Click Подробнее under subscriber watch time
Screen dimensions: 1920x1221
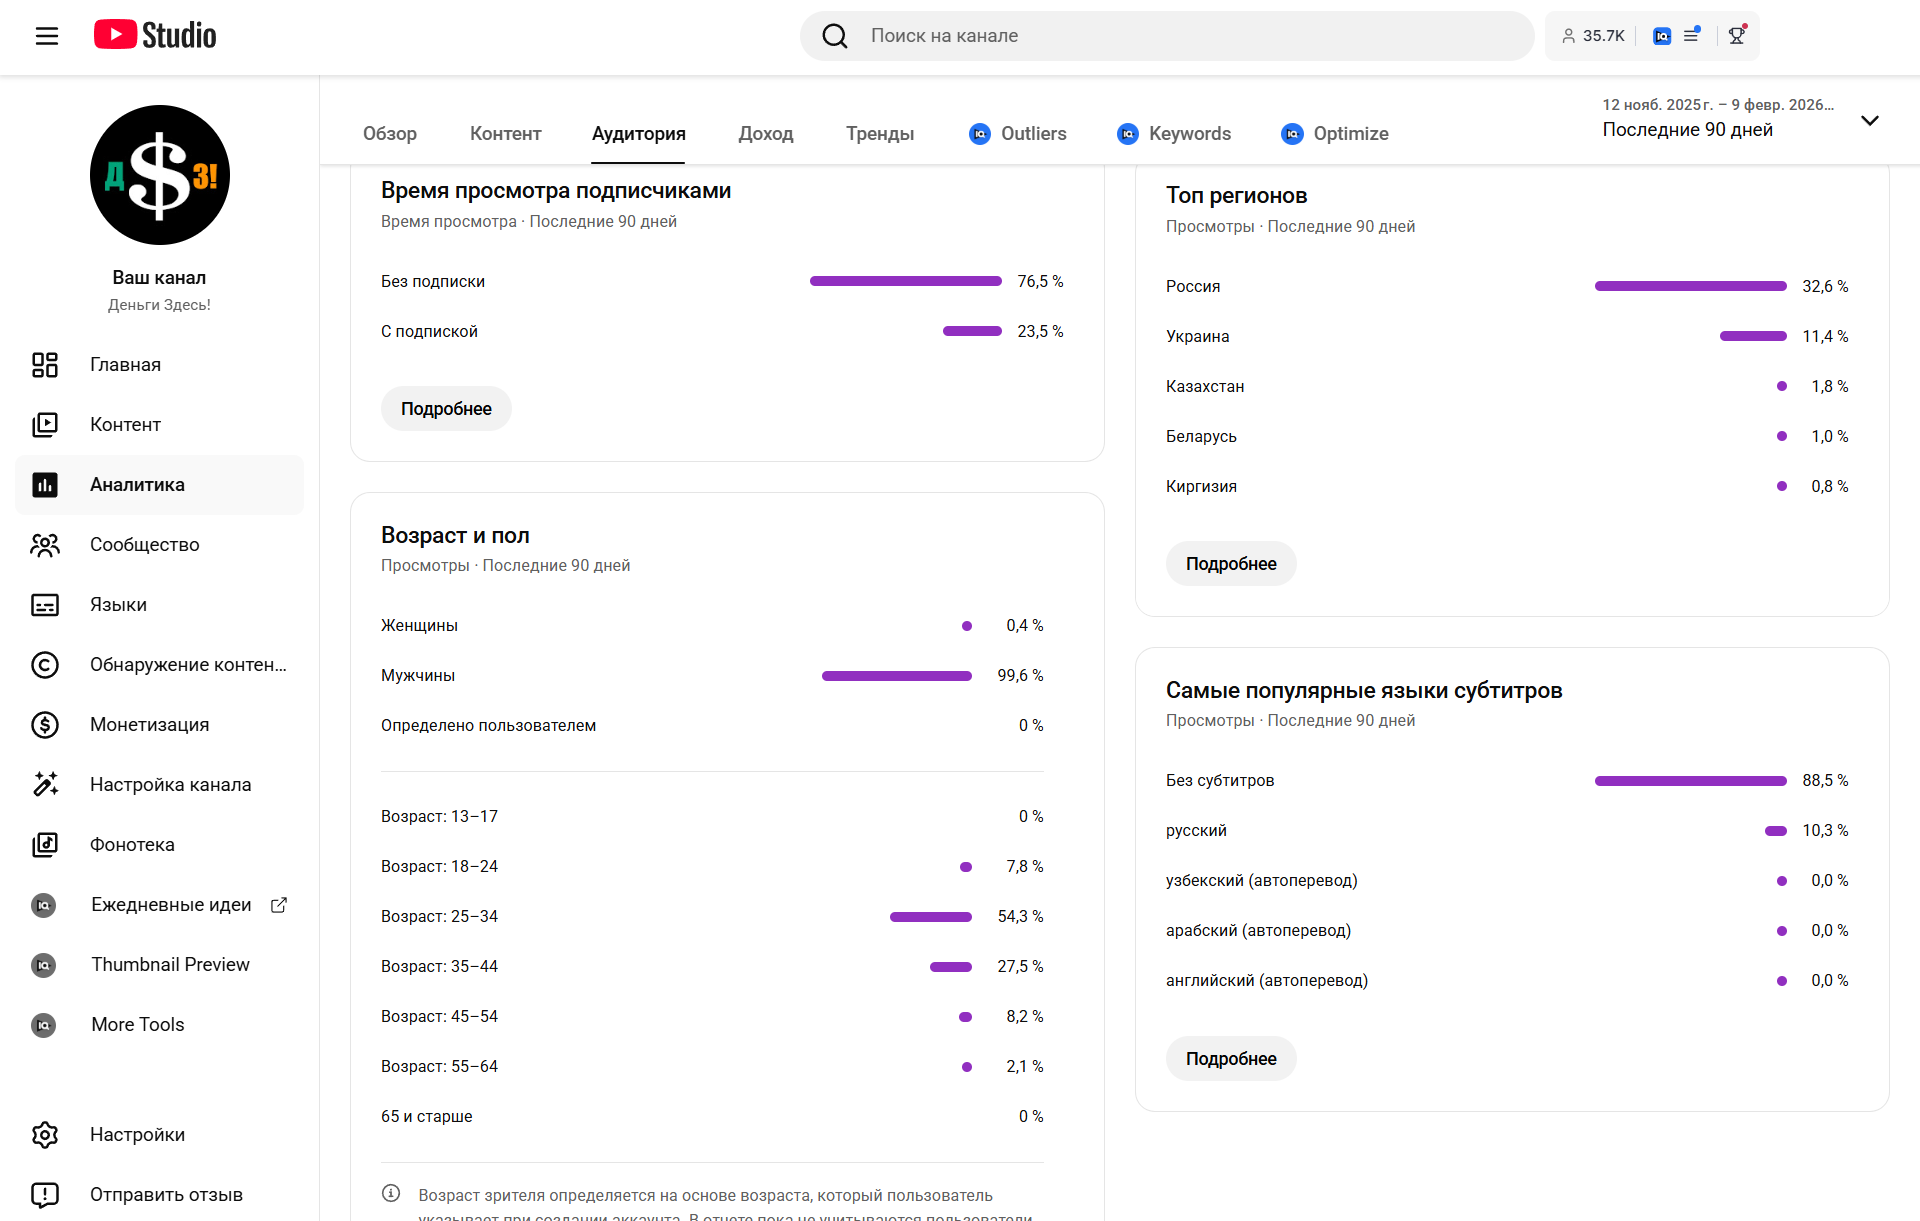pyautogui.click(x=446, y=409)
